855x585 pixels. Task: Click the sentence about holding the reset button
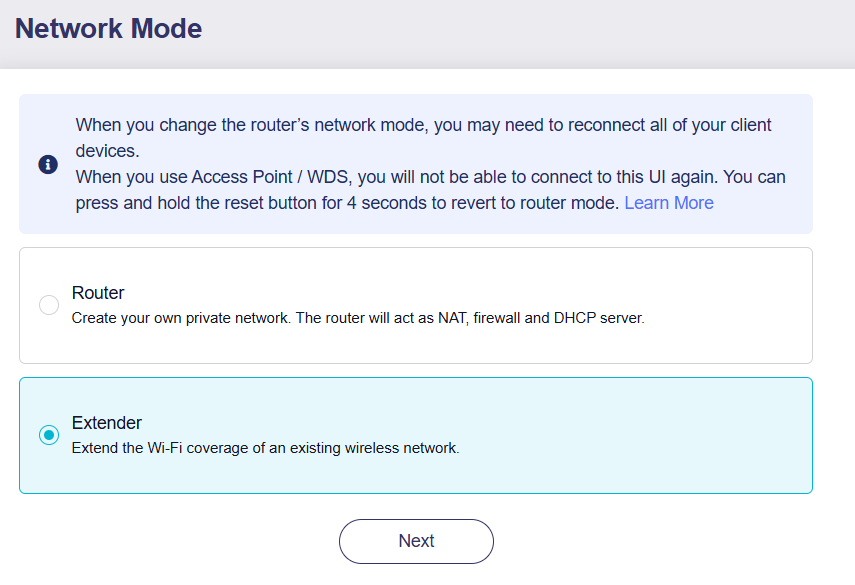[x=340, y=203]
